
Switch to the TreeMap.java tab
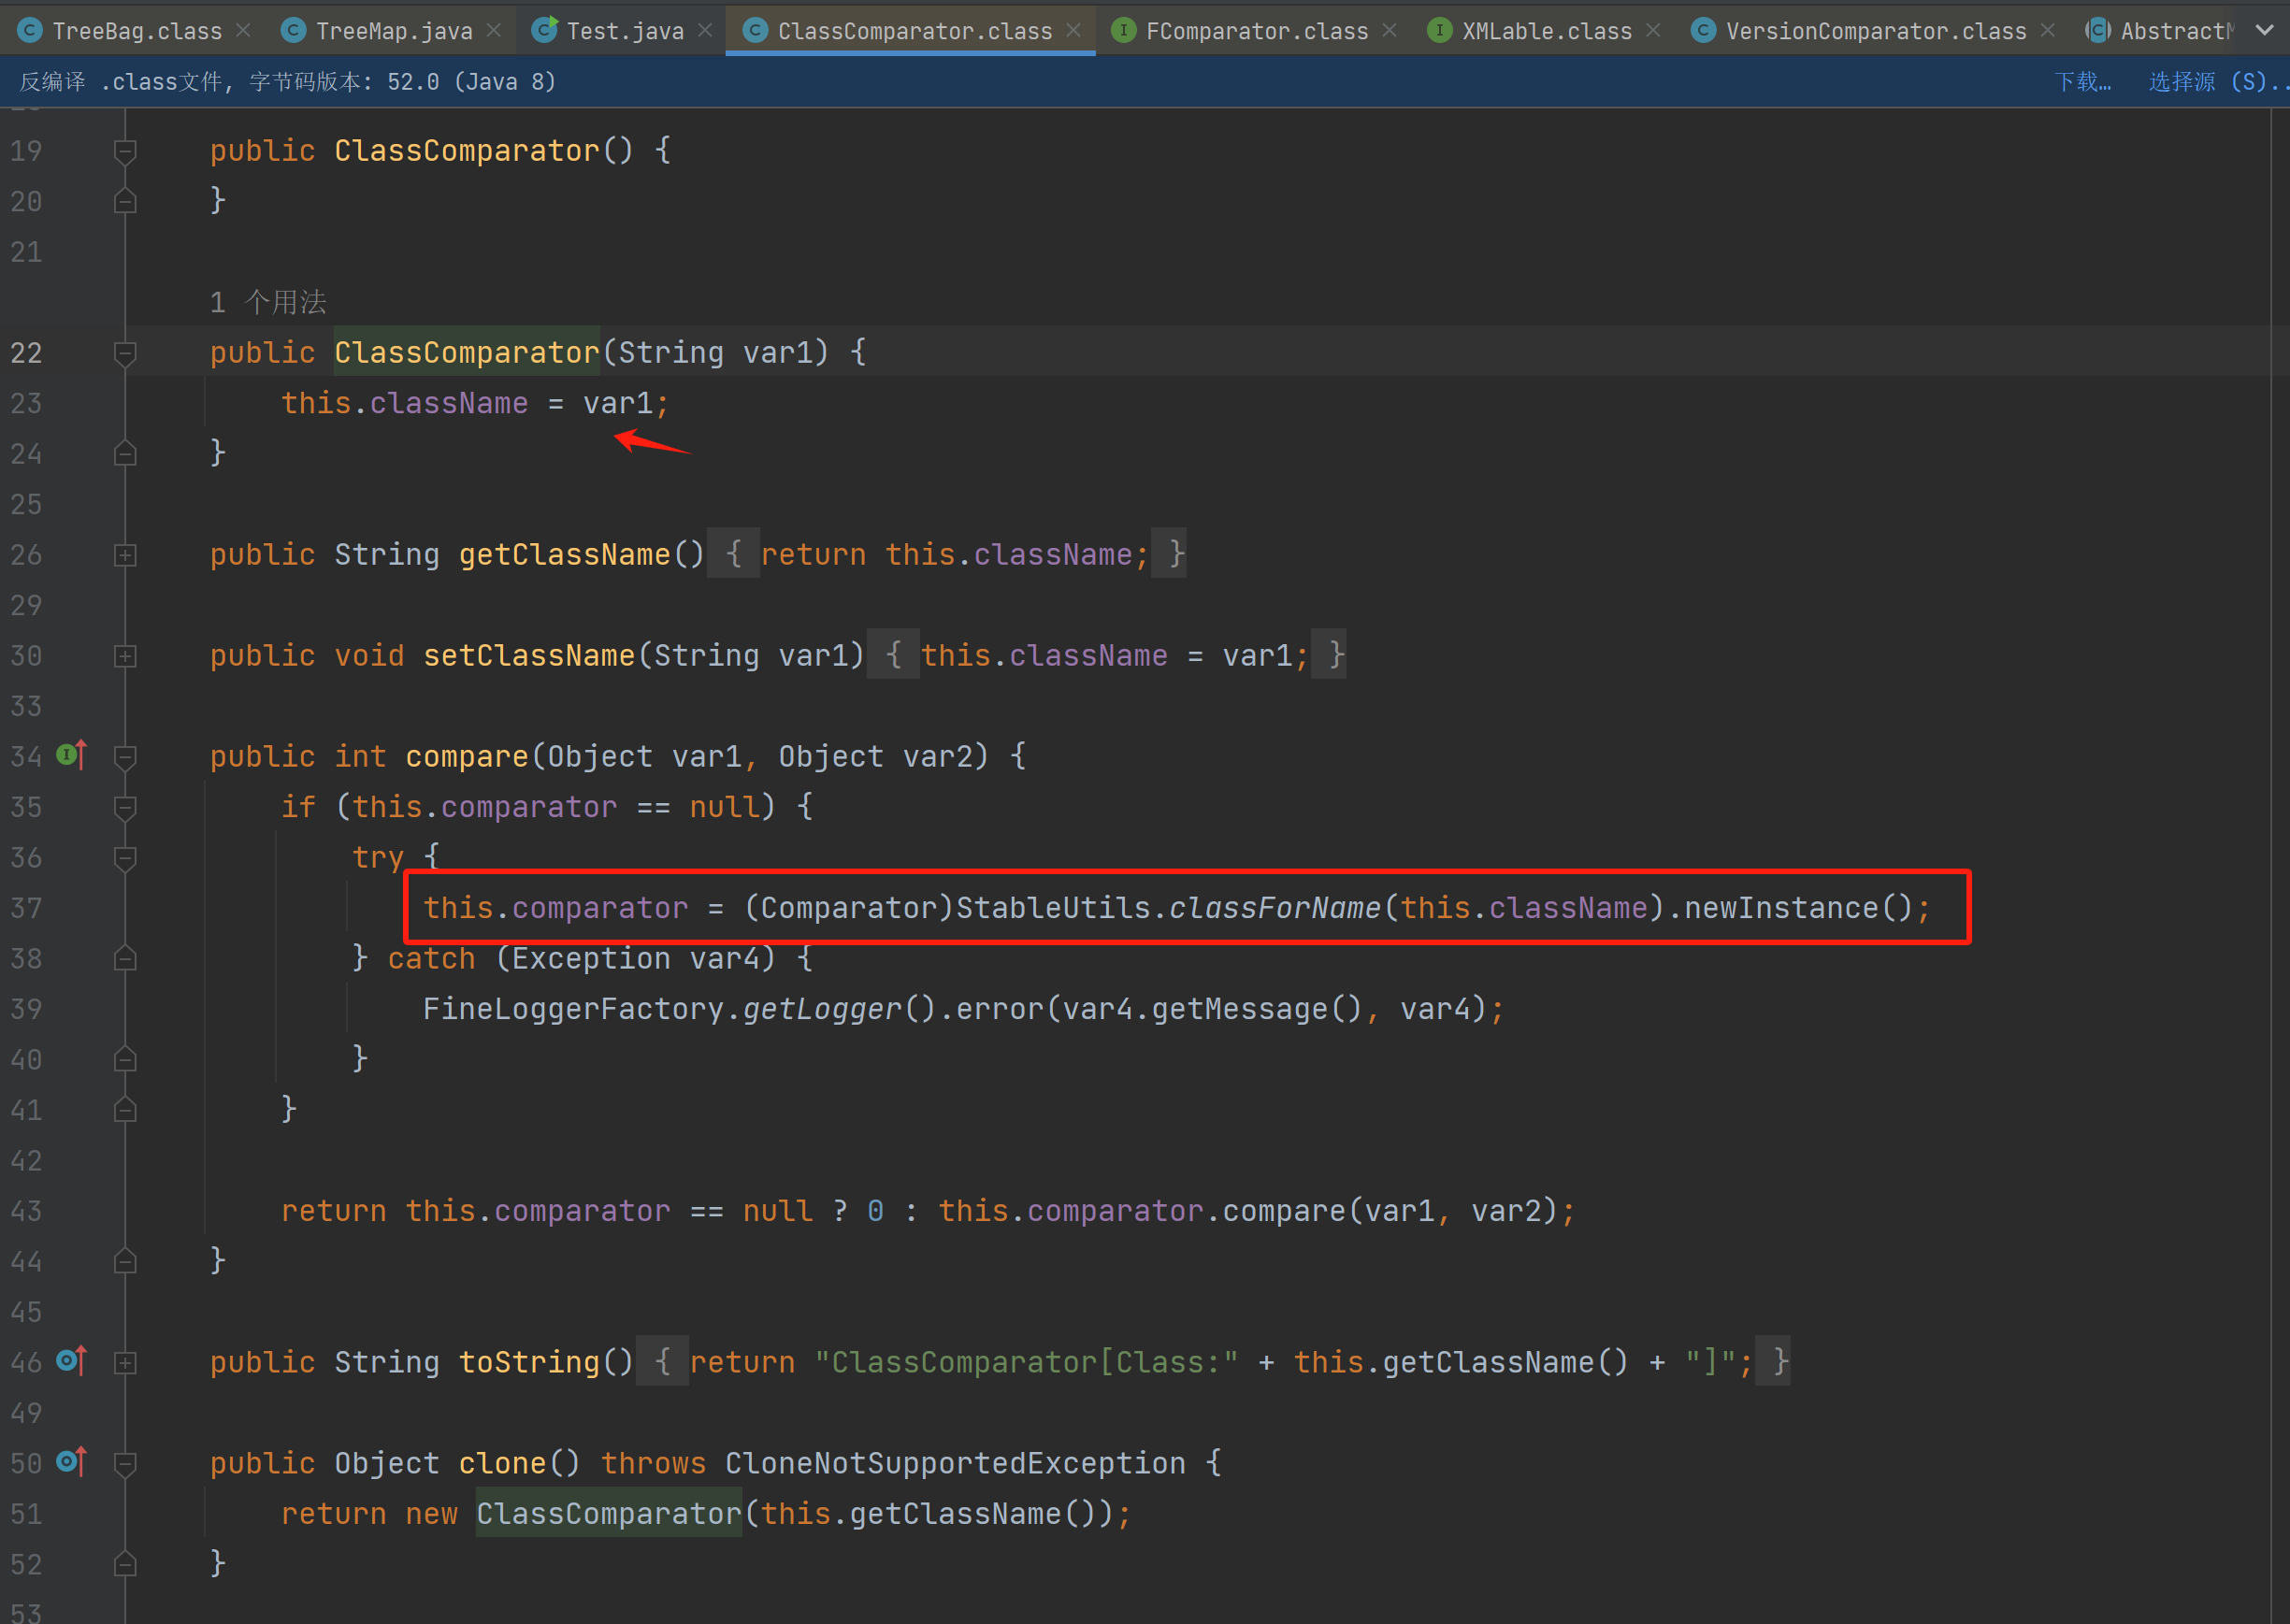click(x=393, y=31)
